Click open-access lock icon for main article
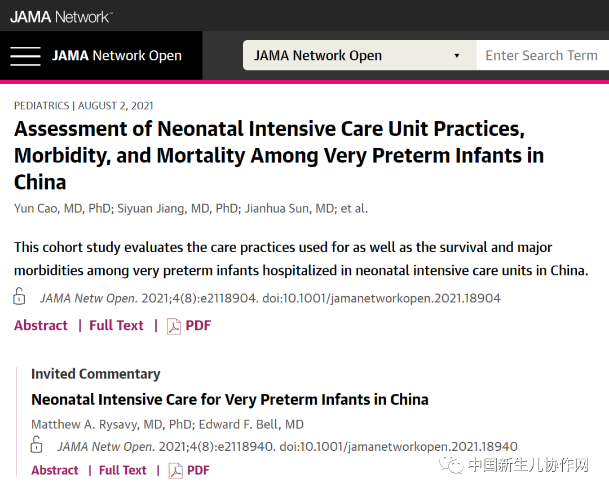609x492 pixels. point(19,296)
